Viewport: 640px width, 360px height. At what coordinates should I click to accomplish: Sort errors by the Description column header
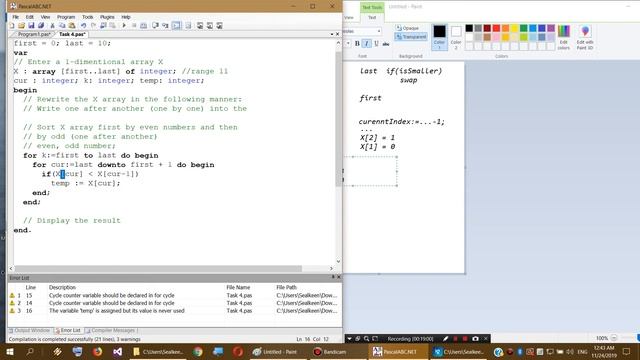click(x=62, y=287)
